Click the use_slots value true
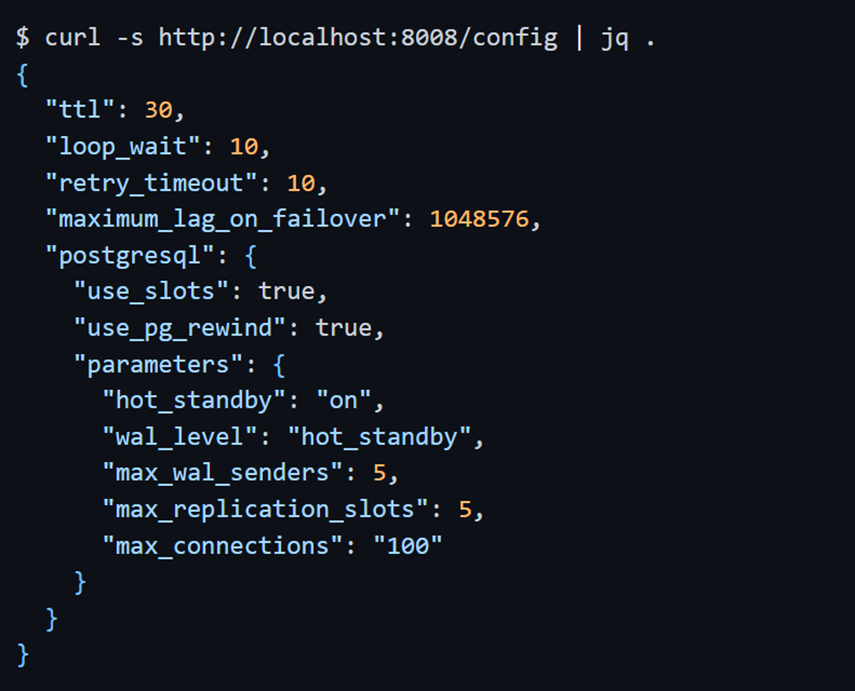Screen dimensions: 855x691 pos(287,291)
